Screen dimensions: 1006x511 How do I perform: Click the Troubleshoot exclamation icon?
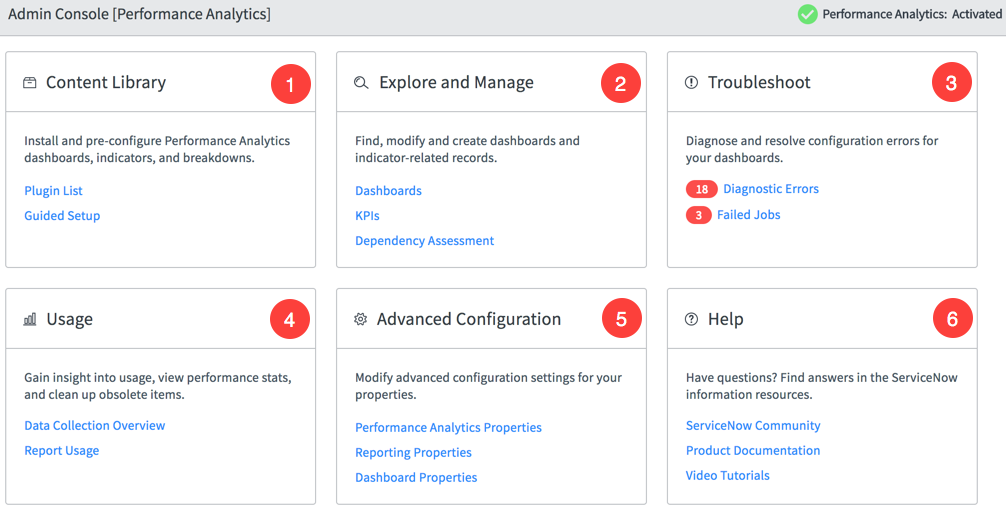[x=691, y=82]
